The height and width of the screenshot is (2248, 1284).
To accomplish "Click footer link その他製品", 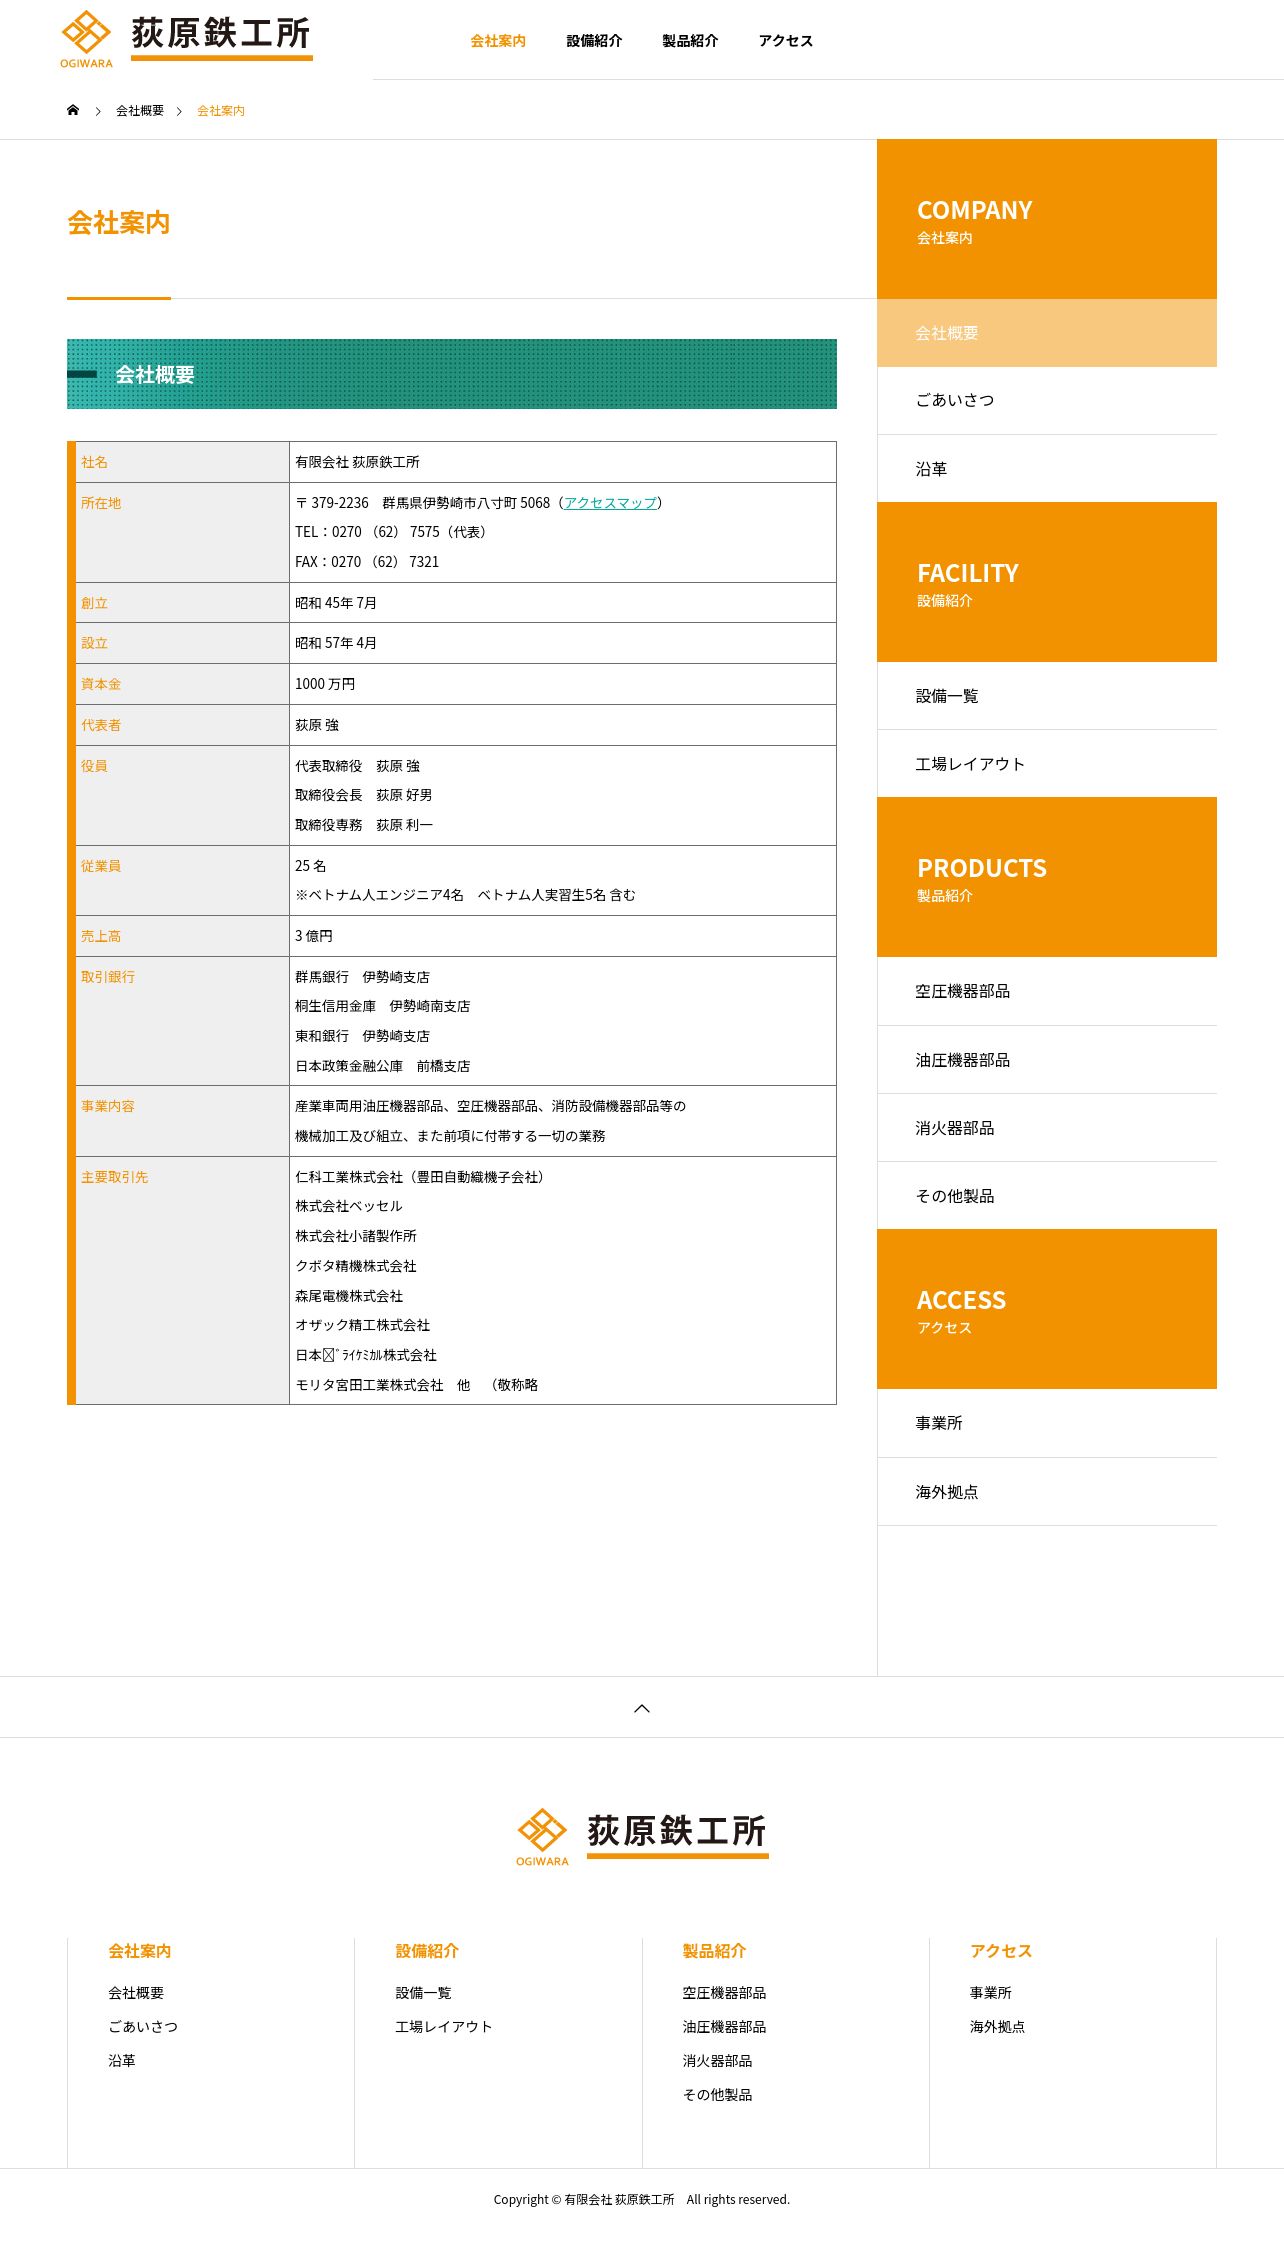I will (x=717, y=2095).
